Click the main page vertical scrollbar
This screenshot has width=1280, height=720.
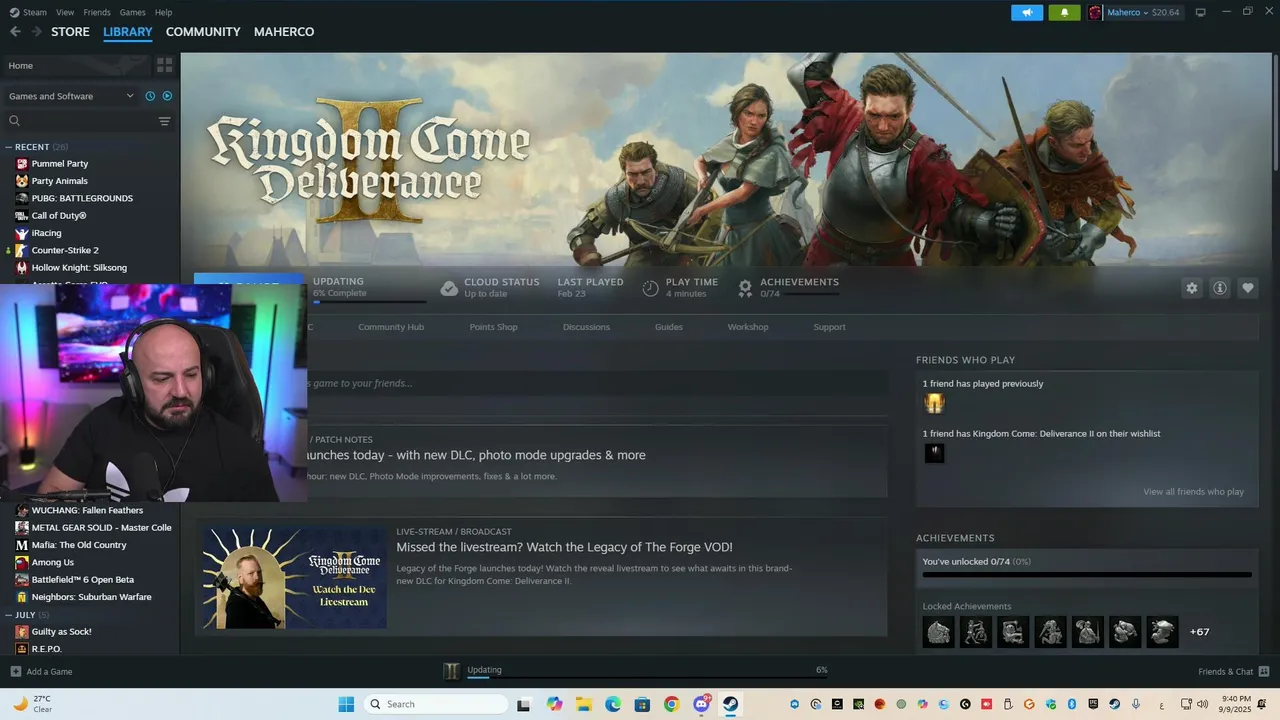click(x=1276, y=111)
